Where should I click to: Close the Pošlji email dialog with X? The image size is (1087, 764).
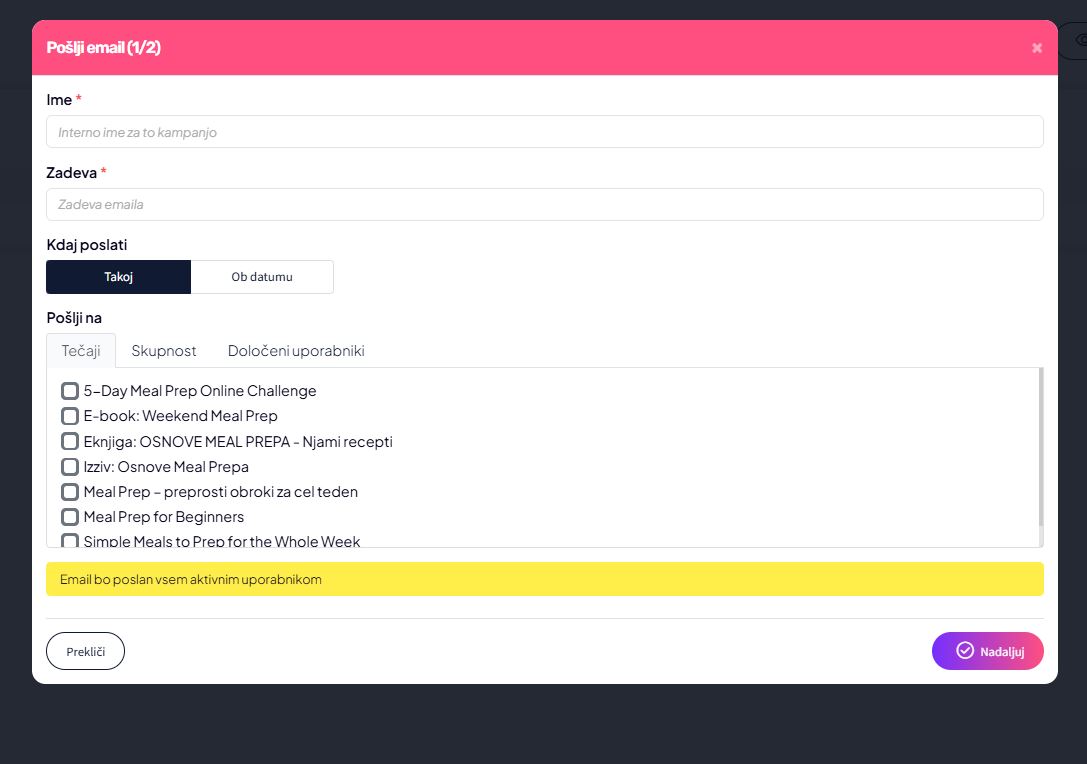tap(1037, 48)
